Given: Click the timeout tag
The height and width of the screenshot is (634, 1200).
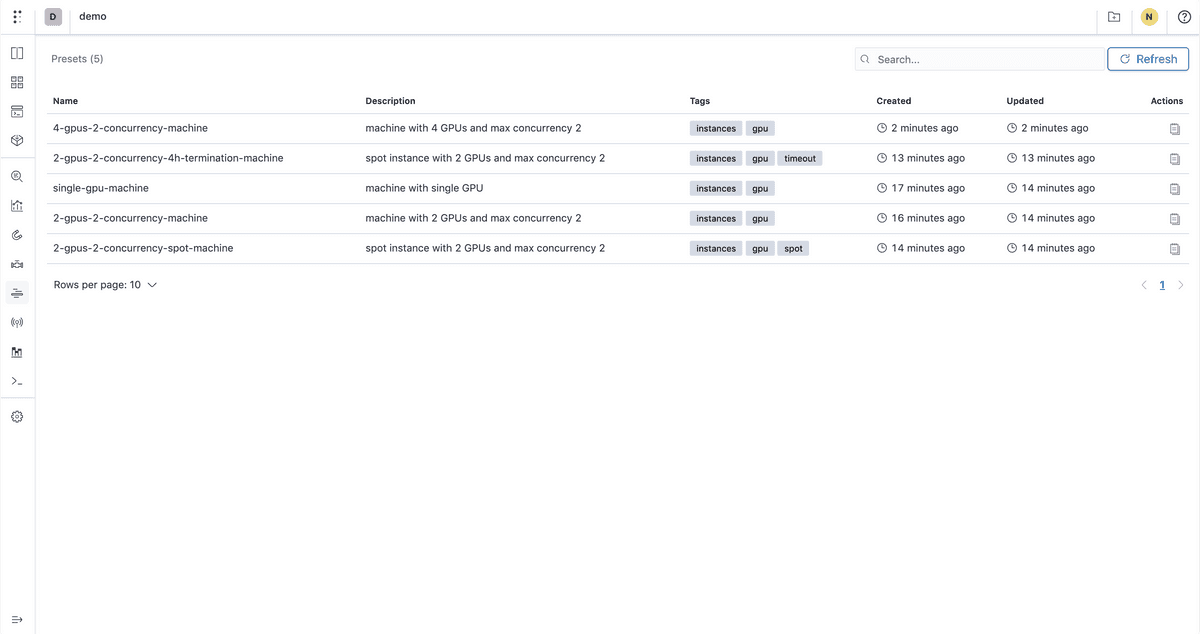Looking at the screenshot, I should (800, 158).
